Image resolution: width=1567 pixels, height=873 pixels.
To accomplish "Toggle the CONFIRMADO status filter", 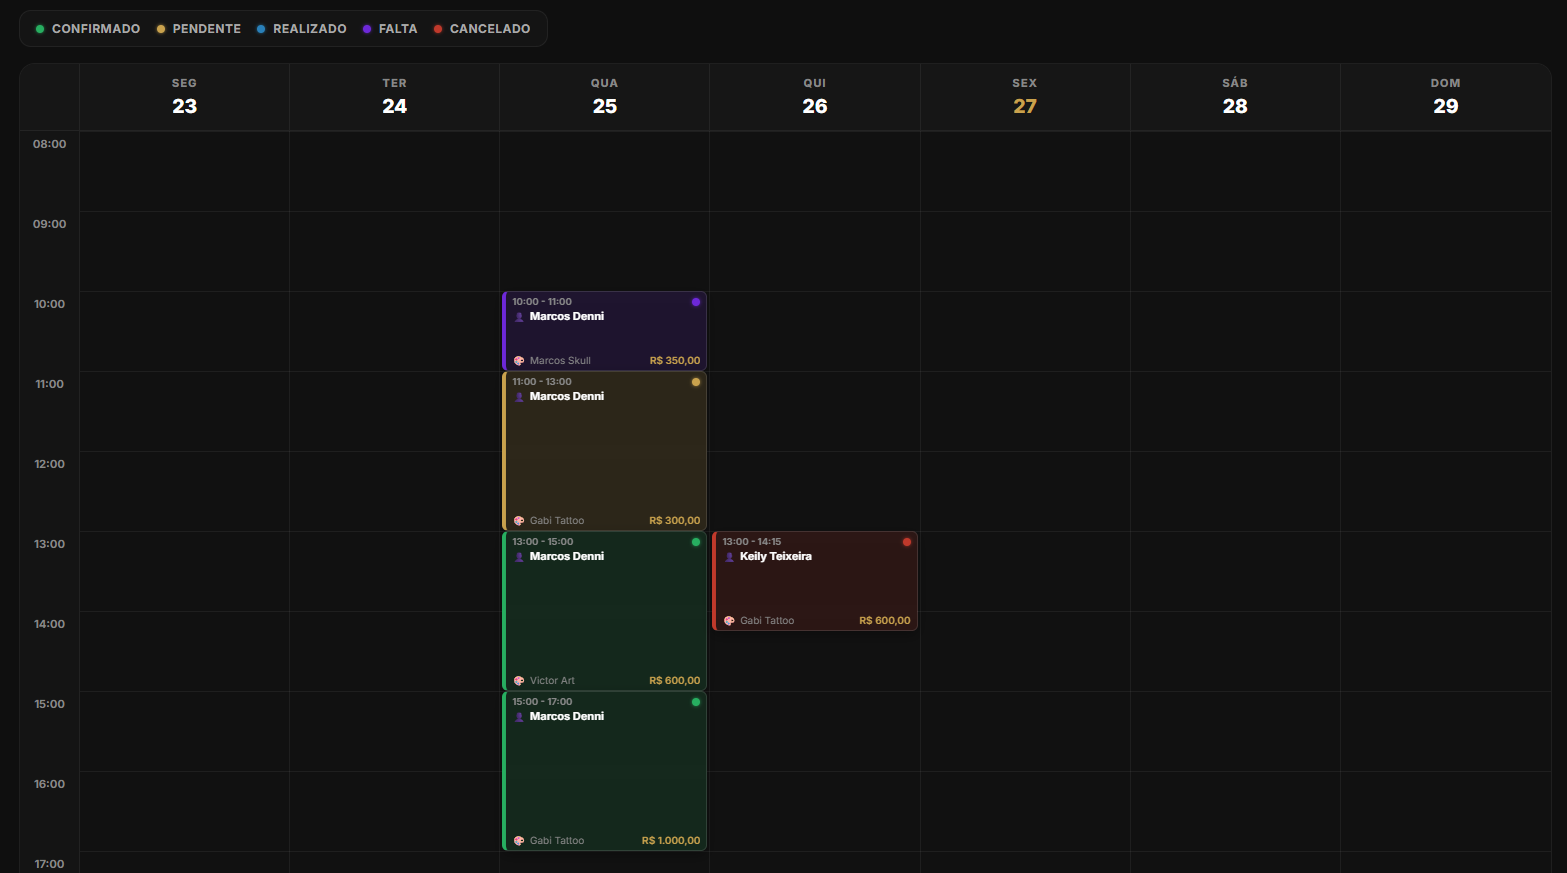I will coord(88,28).
